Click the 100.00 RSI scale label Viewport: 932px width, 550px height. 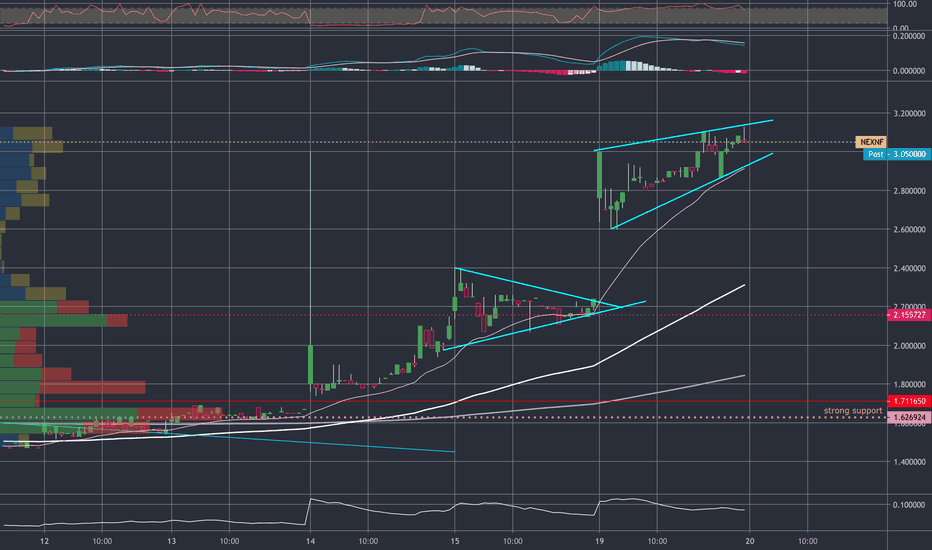click(905, 4)
